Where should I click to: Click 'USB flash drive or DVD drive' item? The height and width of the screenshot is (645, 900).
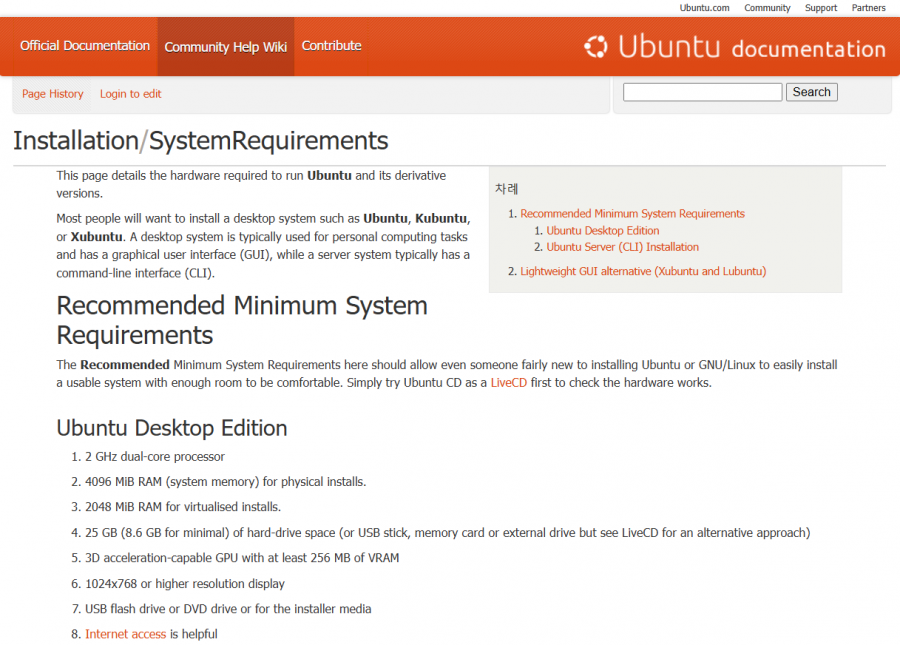click(x=228, y=609)
